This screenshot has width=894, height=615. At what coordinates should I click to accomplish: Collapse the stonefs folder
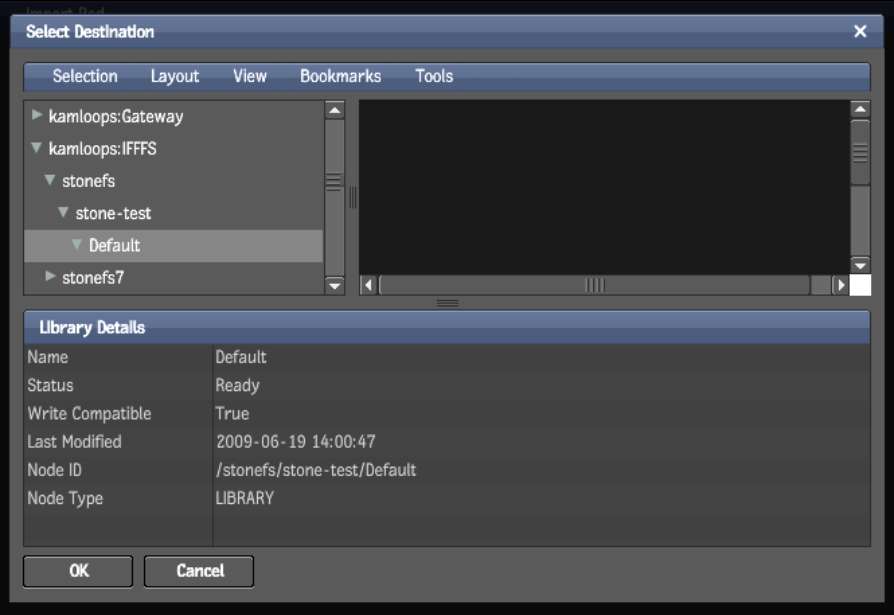click(51, 181)
